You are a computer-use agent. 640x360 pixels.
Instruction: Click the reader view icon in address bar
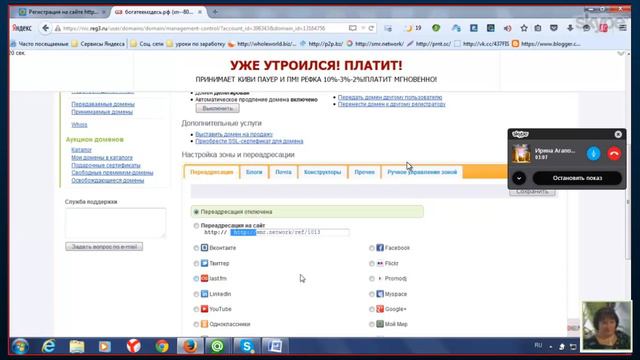pyautogui.click(x=352, y=28)
